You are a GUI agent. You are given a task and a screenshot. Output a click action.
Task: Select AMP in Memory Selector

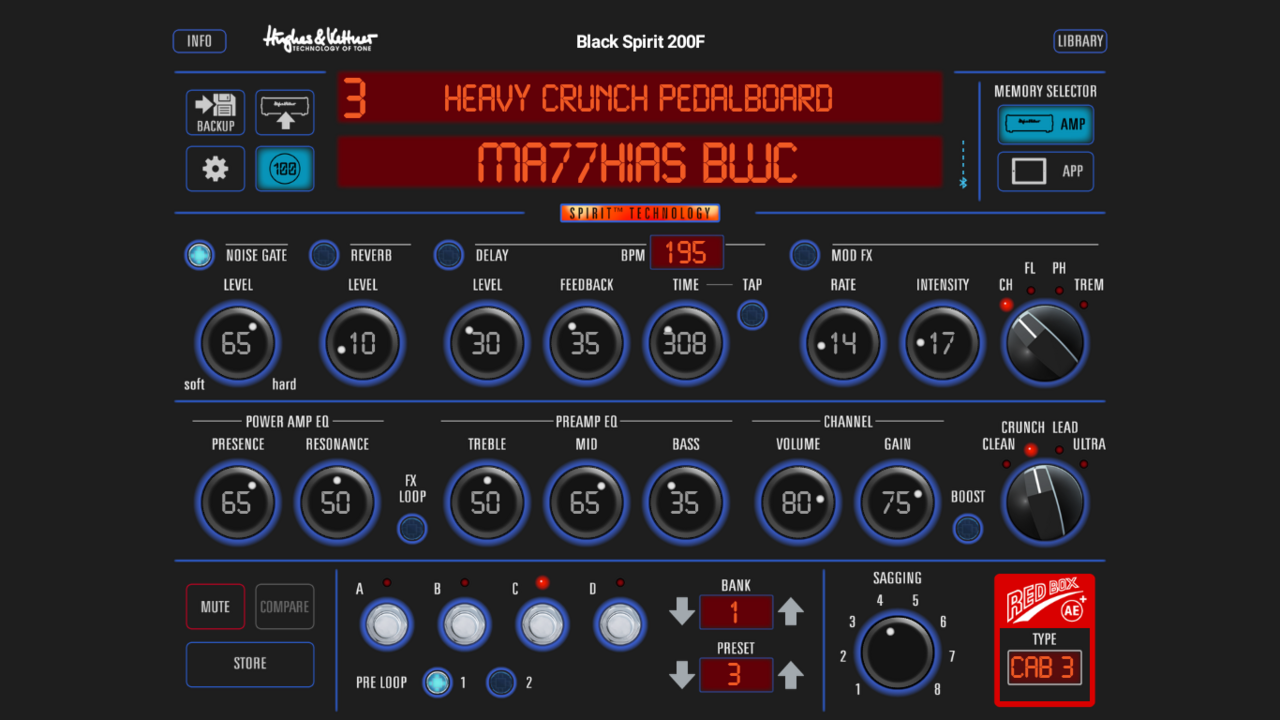coord(1046,125)
